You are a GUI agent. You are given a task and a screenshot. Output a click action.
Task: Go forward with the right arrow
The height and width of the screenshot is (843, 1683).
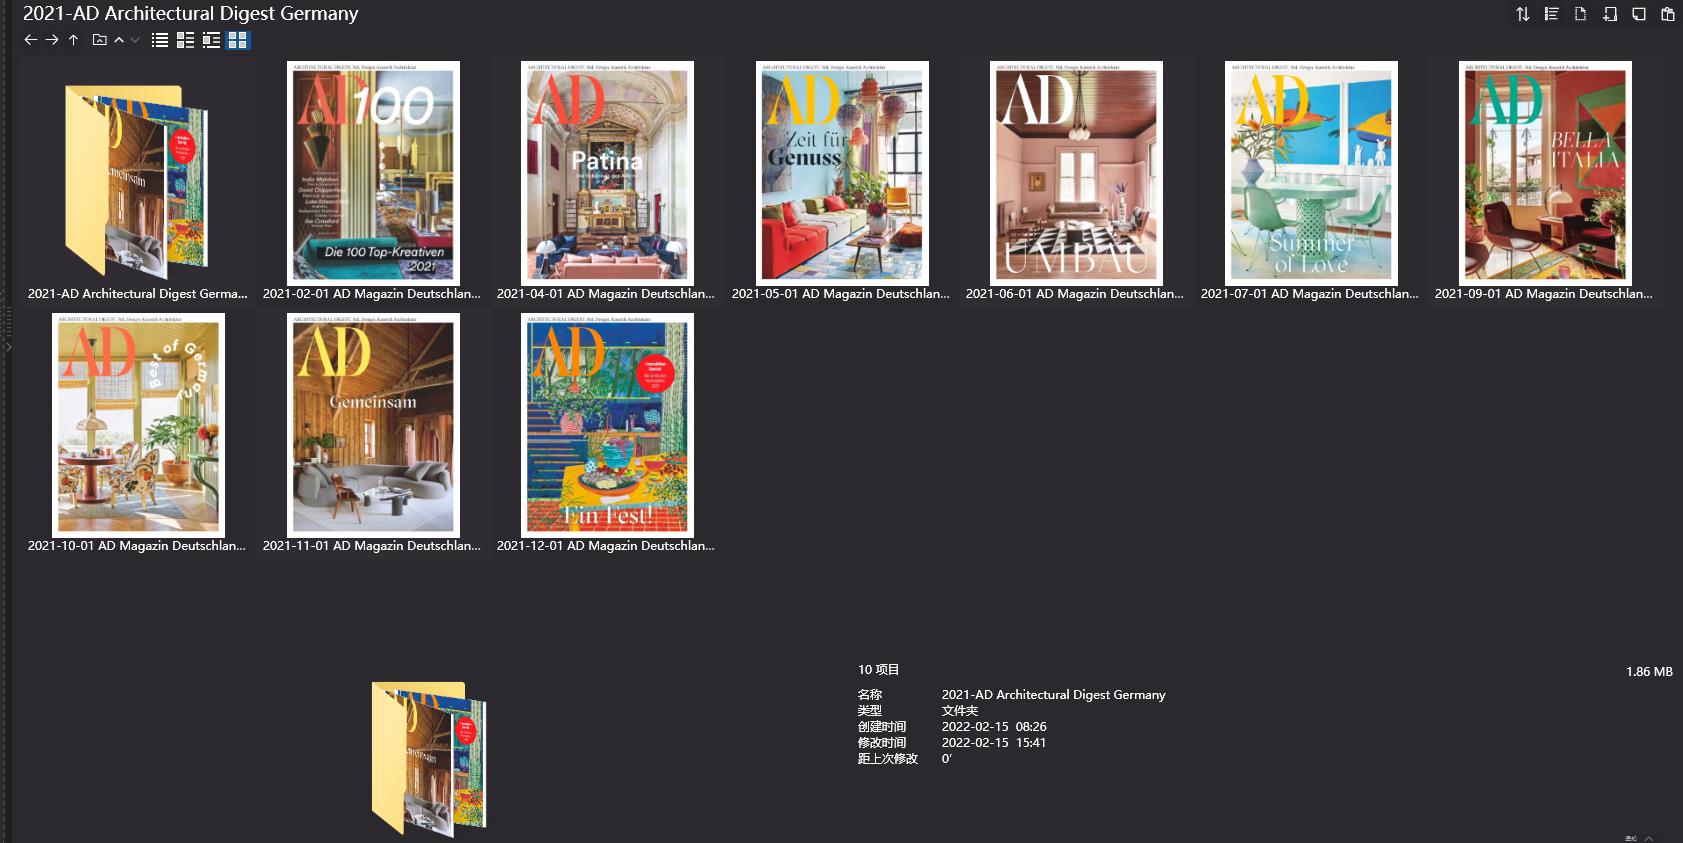tap(52, 40)
